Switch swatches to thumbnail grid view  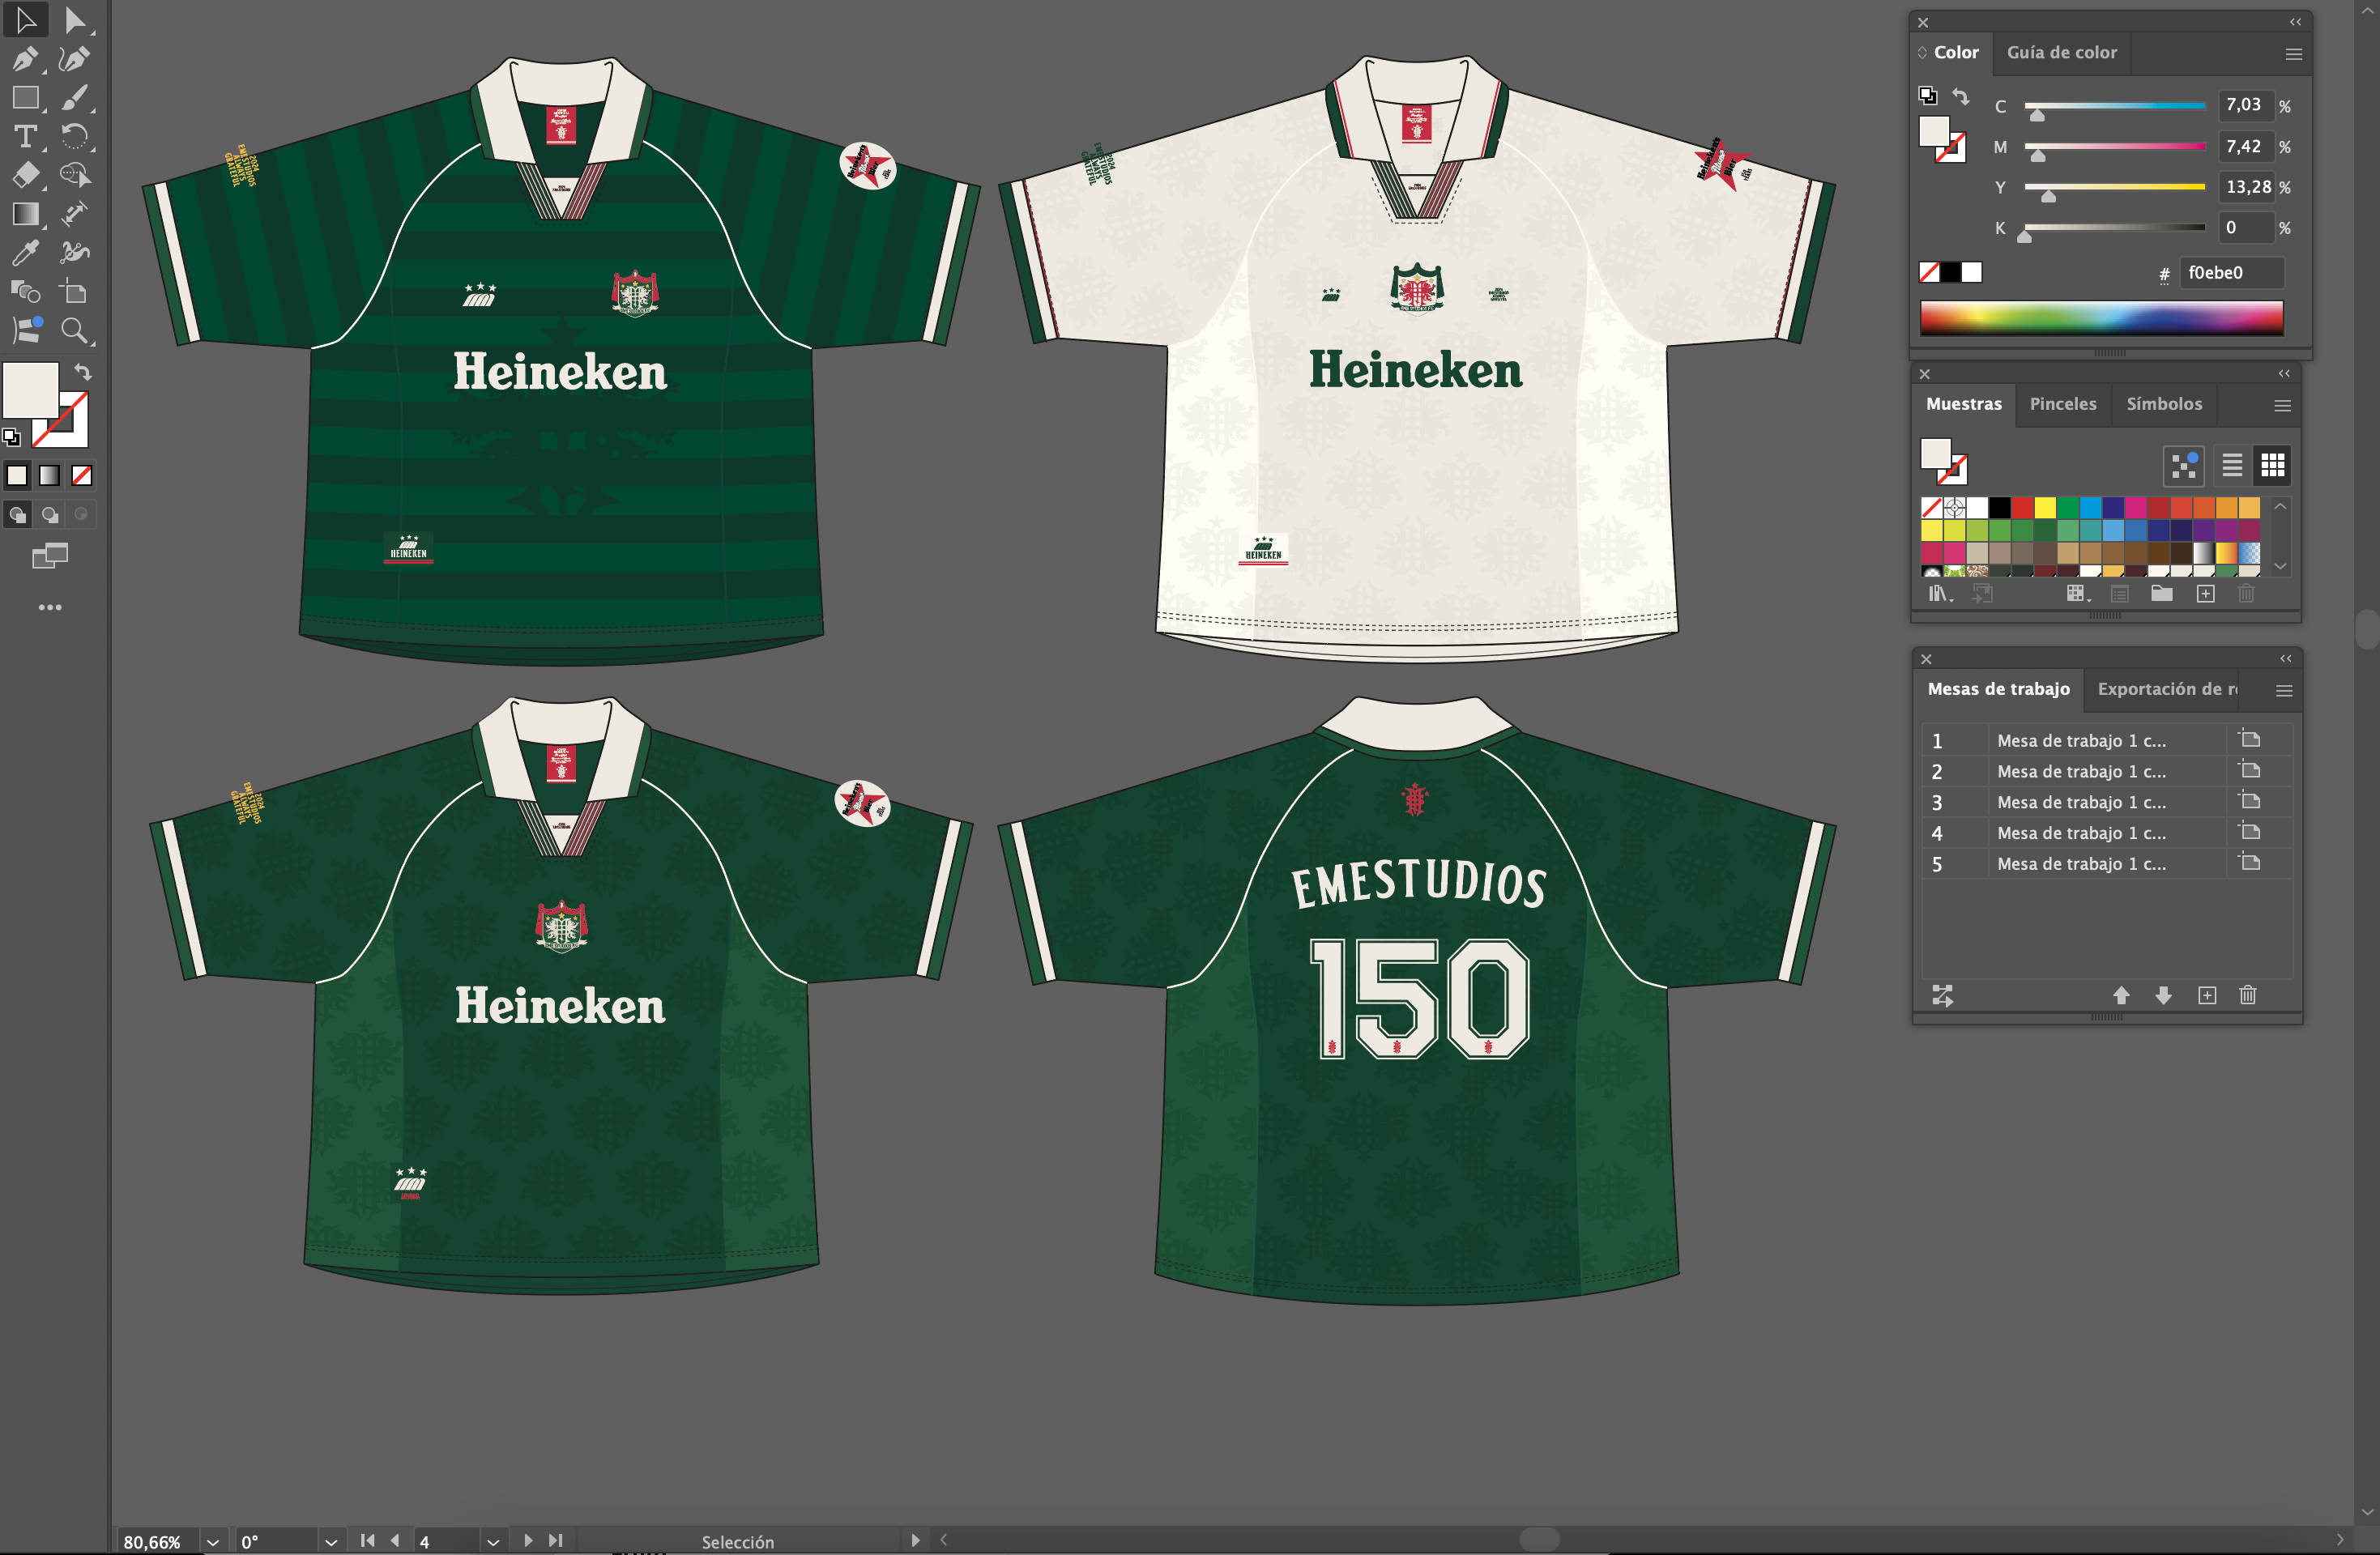point(2272,465)
